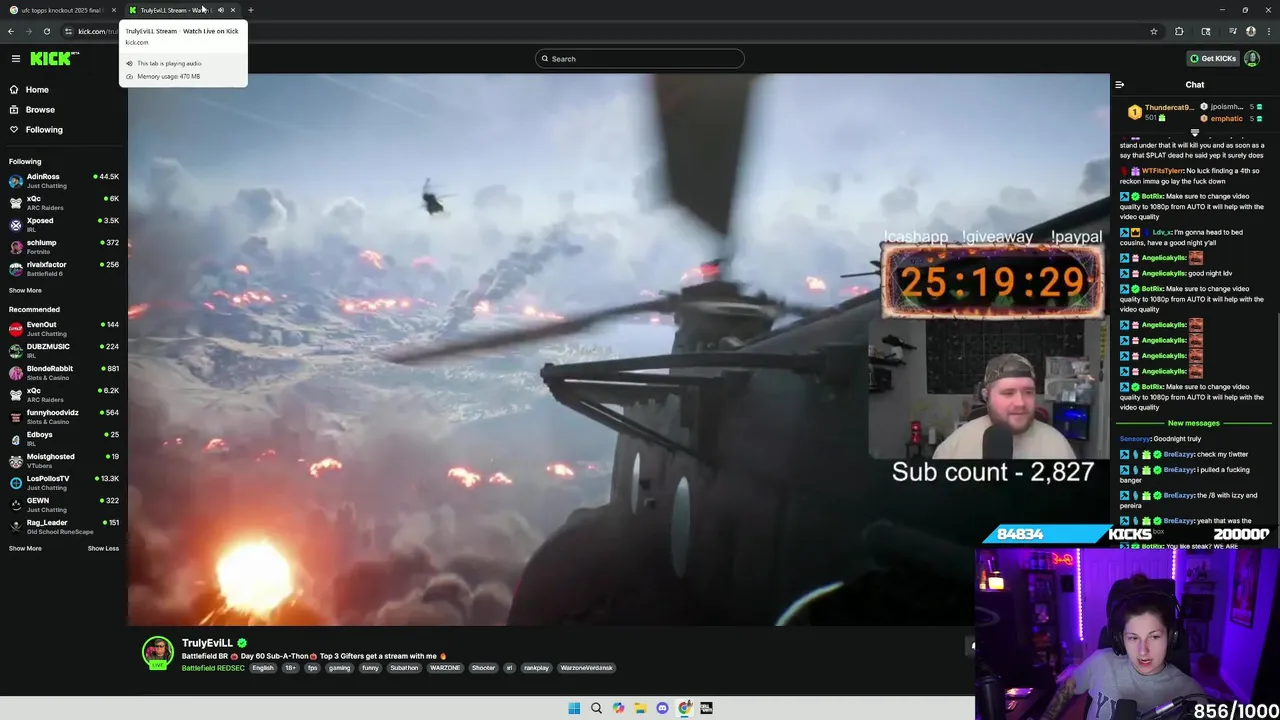Select the Subathon stream tag
This screenshot has height=720, width=1280.
(x=404, y=668)
